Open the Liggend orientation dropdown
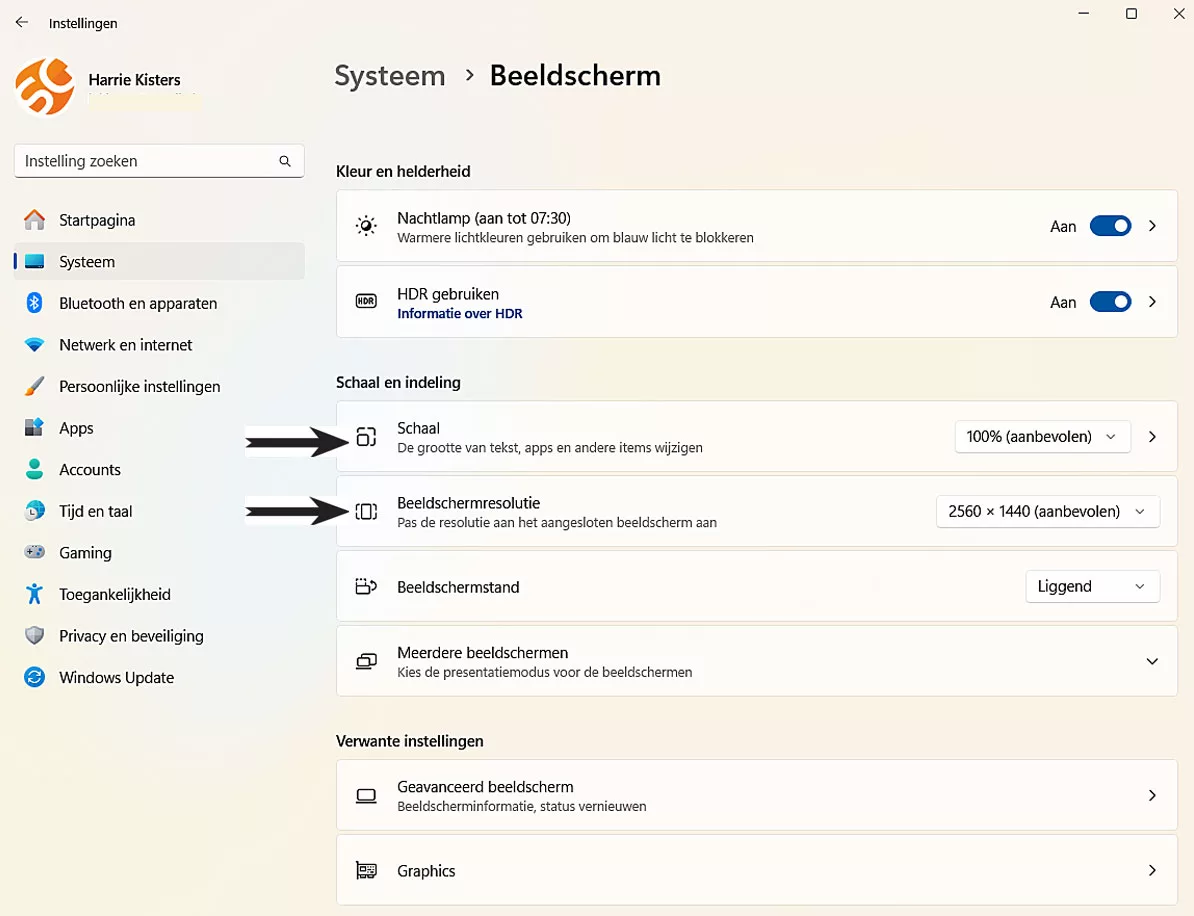Screen dimensions: 1194x916 [x=1093, y=586]
